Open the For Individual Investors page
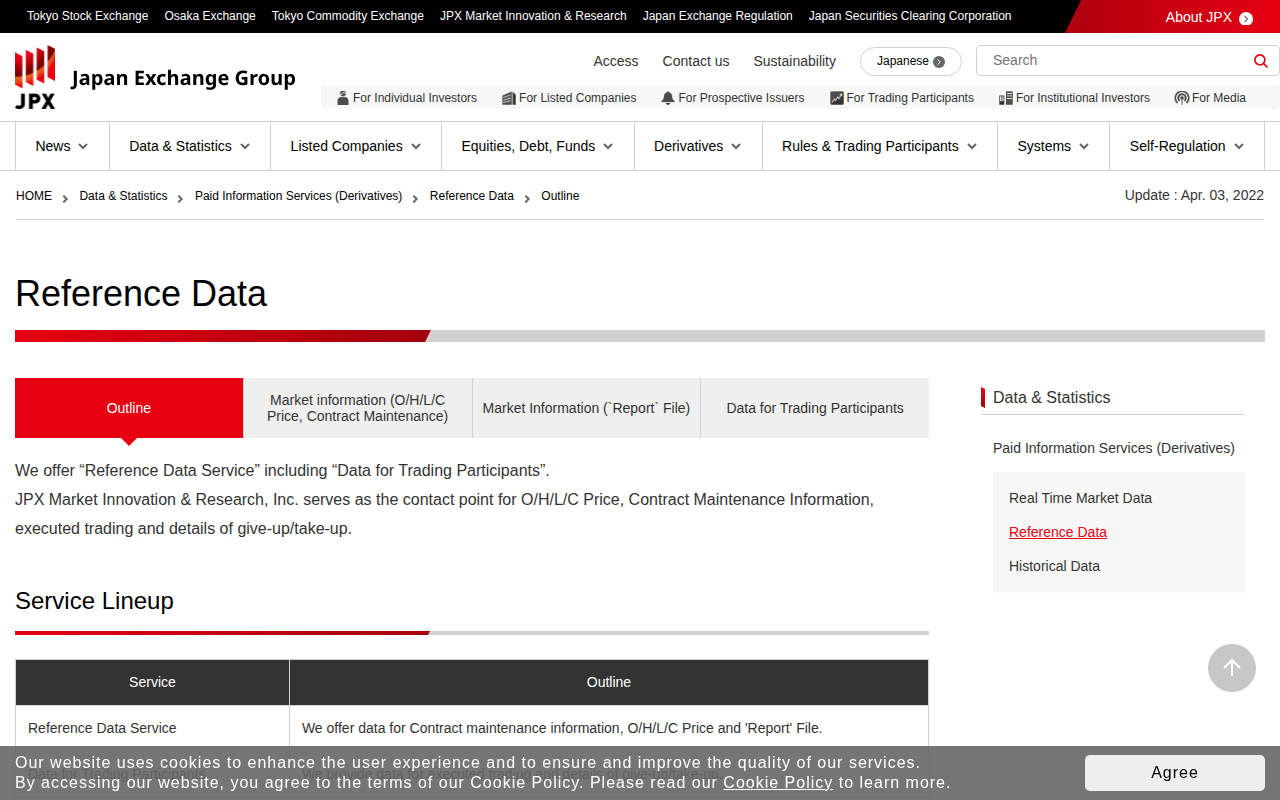The height and width of the screenshot is (800, 1280). 407,98
